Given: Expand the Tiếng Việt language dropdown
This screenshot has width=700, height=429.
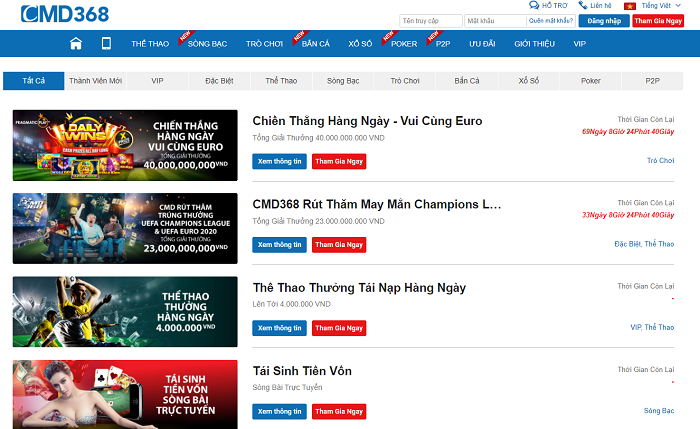Looking at the screenshot, I should (668, 6).
